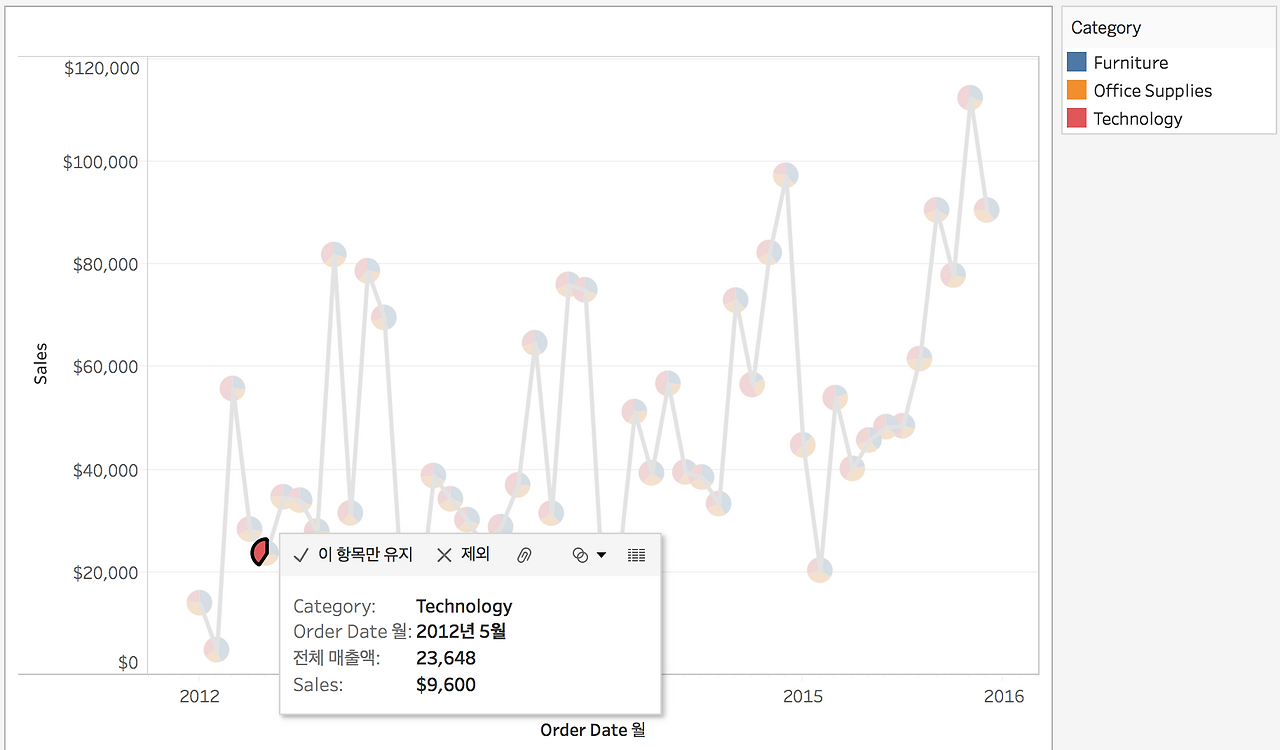Click the Sales vertical axis title
Image resolution: width=1280 pixels, height=750 pixels.
pos(41,364)
